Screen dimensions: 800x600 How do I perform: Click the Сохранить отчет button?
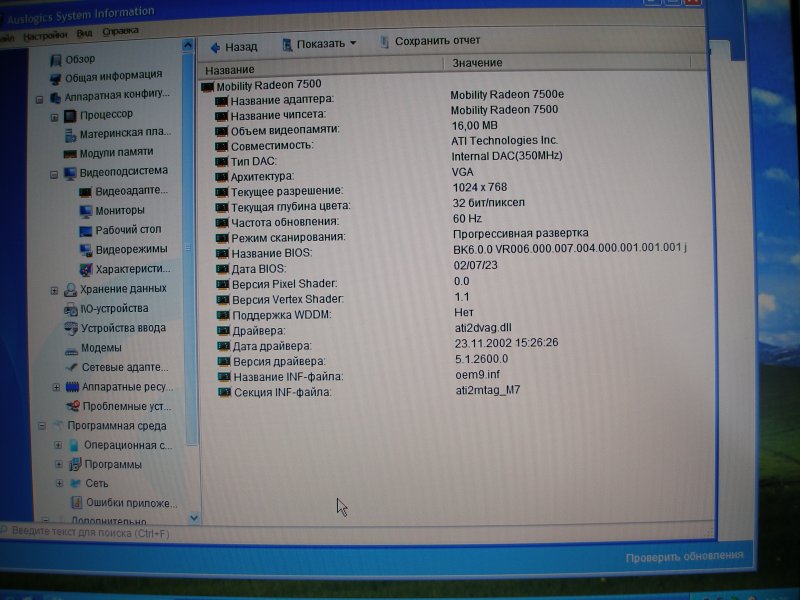point(429,41)
